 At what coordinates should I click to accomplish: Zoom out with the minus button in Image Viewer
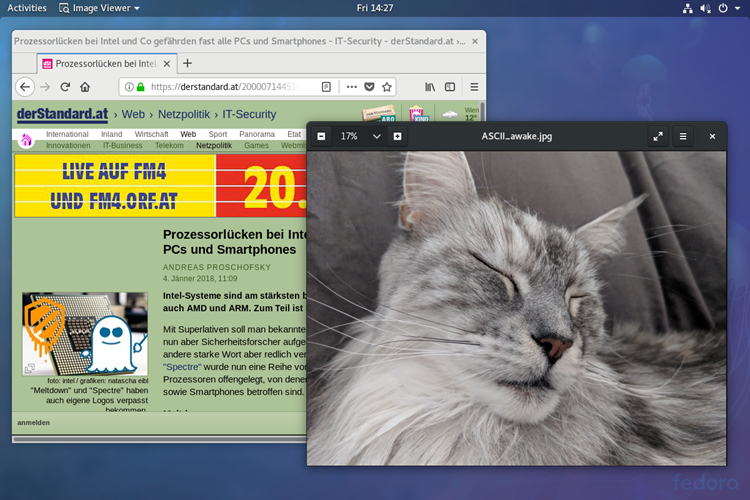321,136
